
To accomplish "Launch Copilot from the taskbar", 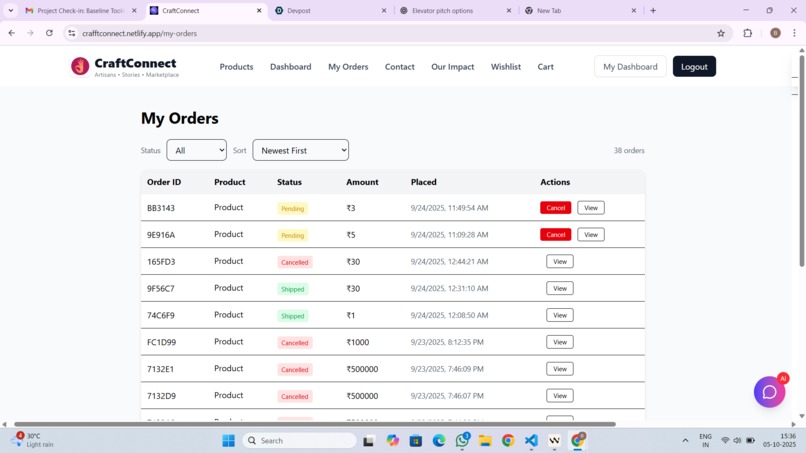I will [393, 441].
